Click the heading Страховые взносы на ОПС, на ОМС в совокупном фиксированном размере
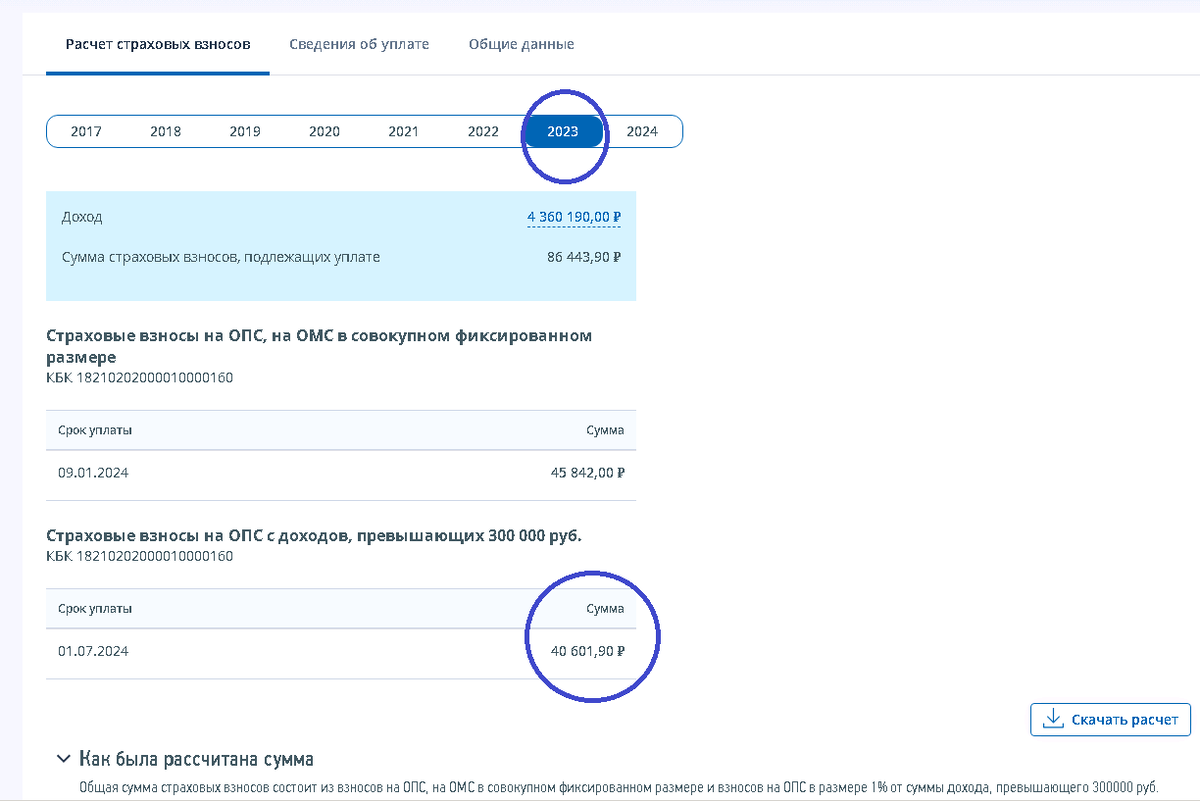The height and width of the screenshot is (802, 1200). (x=319, y=346)
